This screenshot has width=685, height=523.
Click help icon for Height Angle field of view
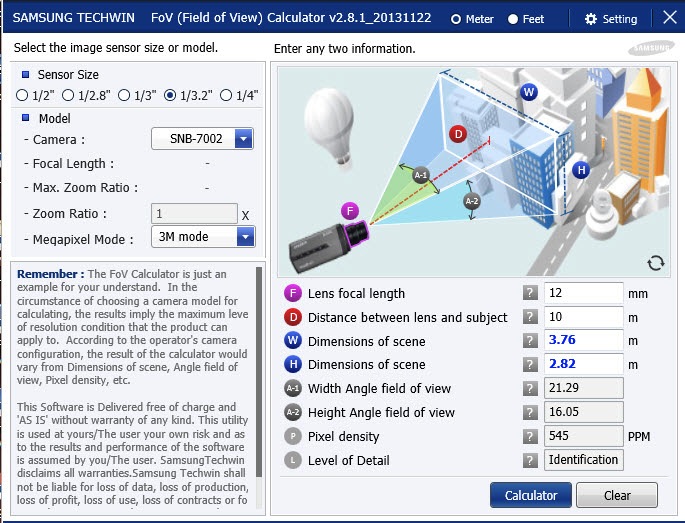(x=530, y=412)
